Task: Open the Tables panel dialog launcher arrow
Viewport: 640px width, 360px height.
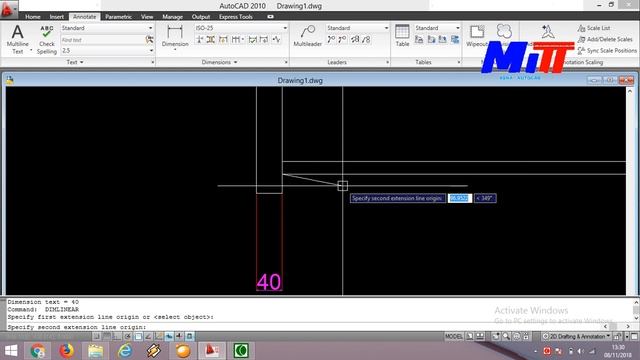Action: (459, 62)
